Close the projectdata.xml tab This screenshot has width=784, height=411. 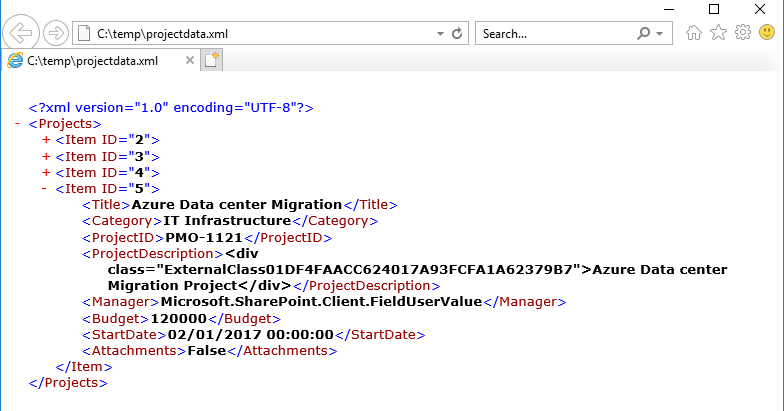tap(190, 60)
